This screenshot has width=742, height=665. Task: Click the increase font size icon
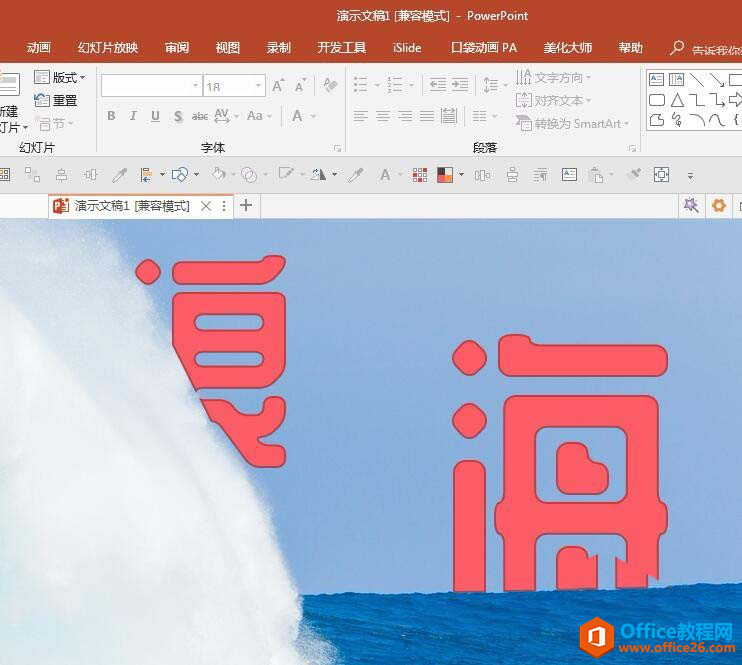[x=278, y=86]
